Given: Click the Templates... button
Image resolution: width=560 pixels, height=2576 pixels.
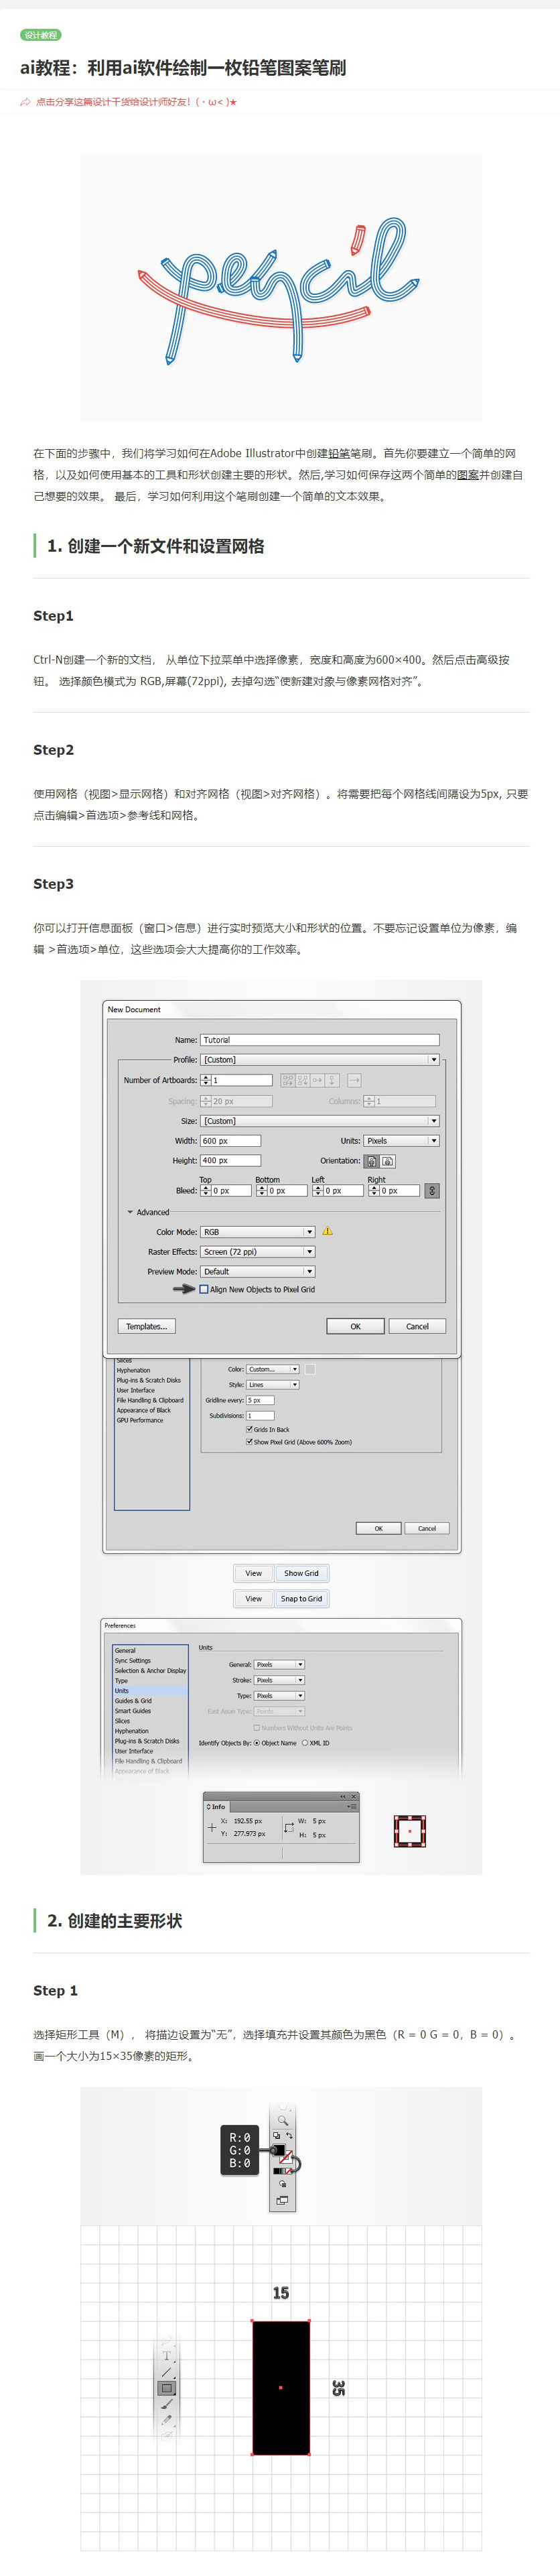Looking at the screenshot, I should 146,1326.
